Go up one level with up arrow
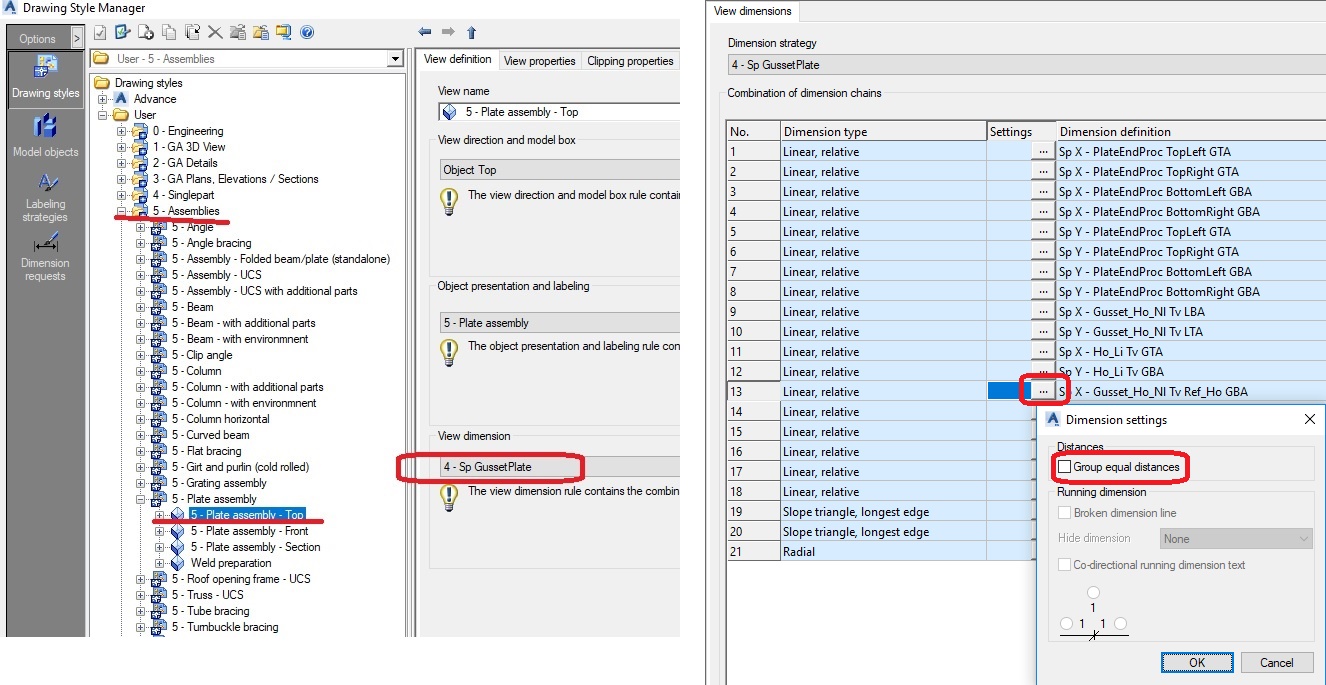This screenshot has height=685, width=1326. click(471, 33)
